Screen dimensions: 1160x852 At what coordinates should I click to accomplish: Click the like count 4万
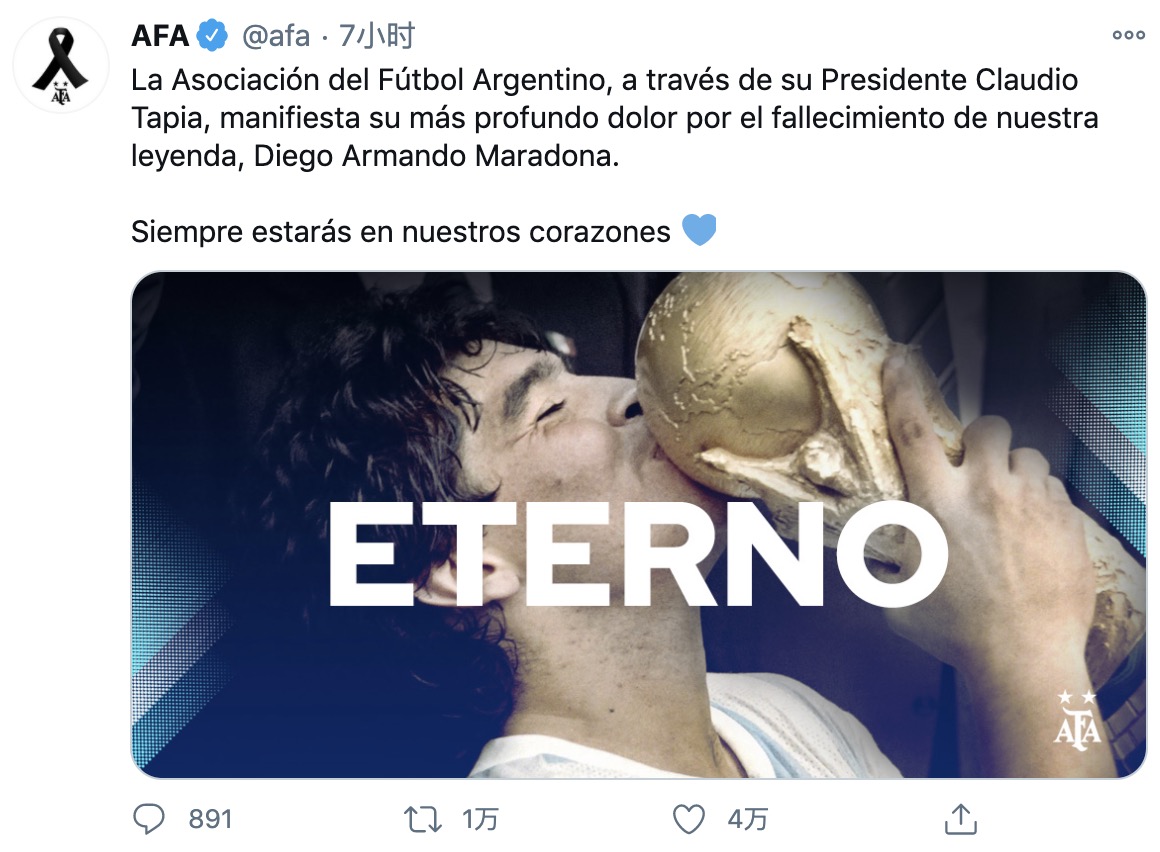tap(747, 819)
